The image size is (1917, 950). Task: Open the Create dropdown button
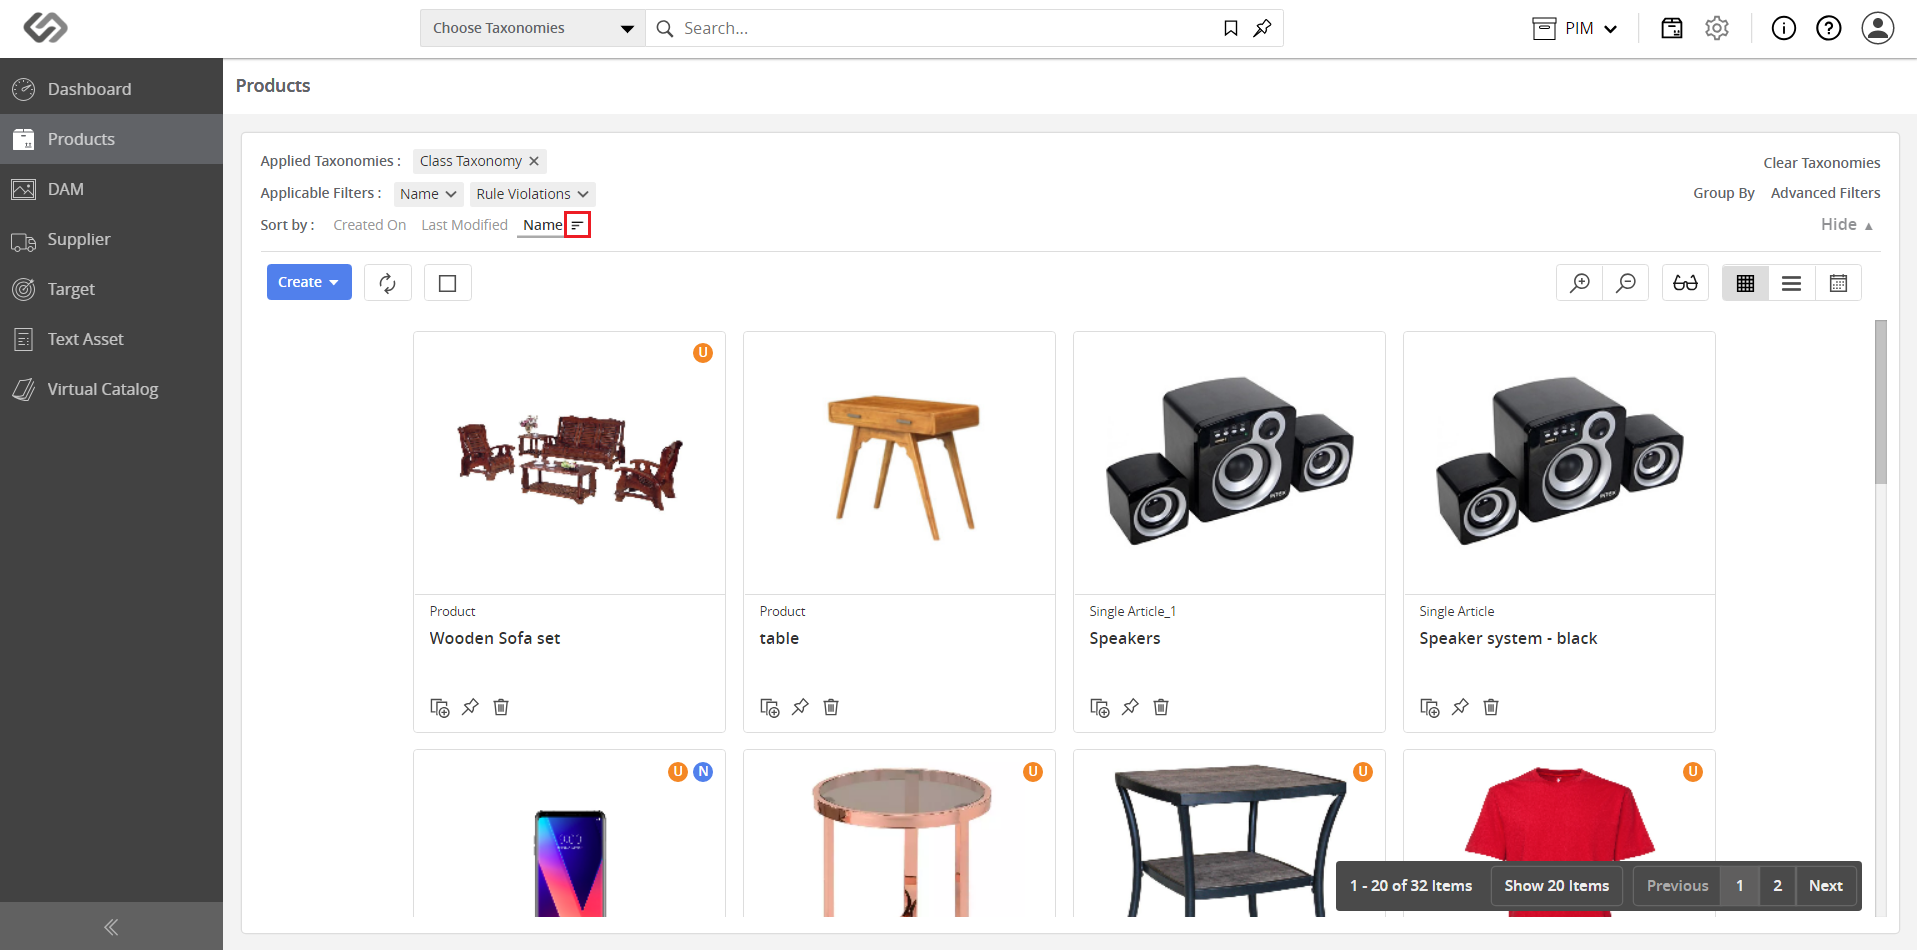[309, 282]
